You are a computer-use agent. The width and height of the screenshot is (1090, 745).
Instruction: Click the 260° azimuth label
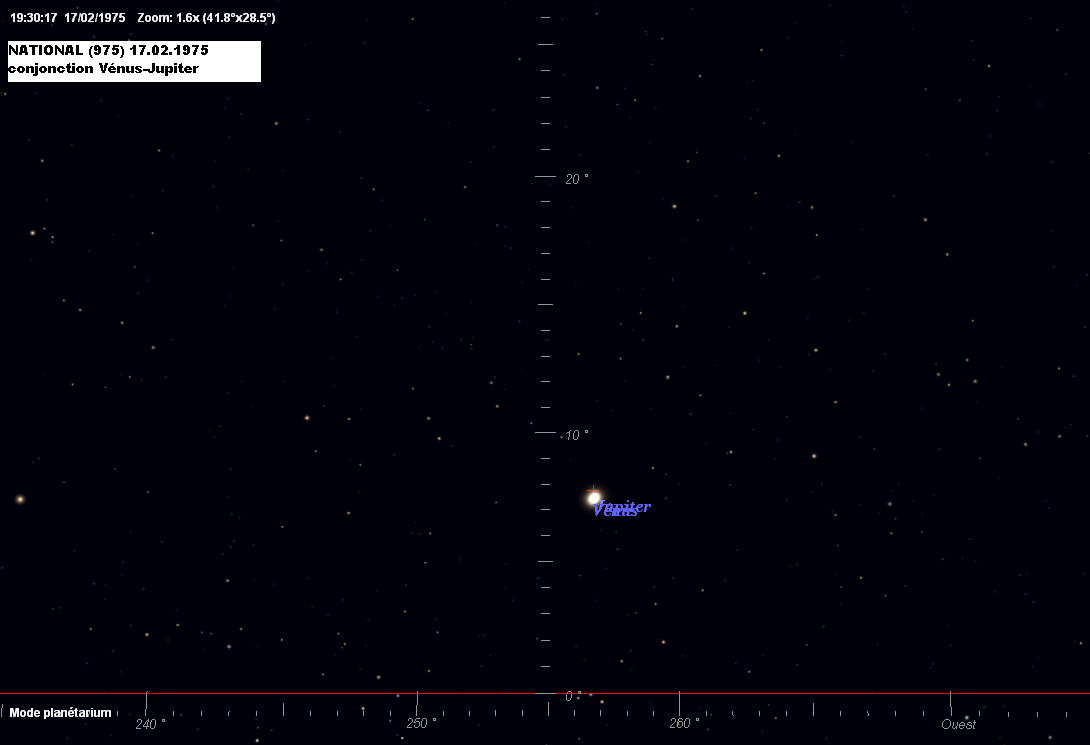(x=684, y=724)
